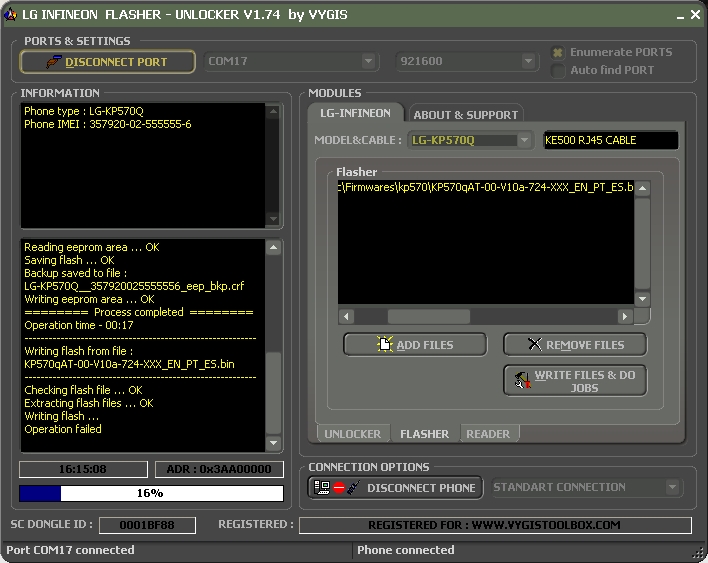
Task: Click the 'Phone type : LG-KP570Q' line
Action: point(84,111)
